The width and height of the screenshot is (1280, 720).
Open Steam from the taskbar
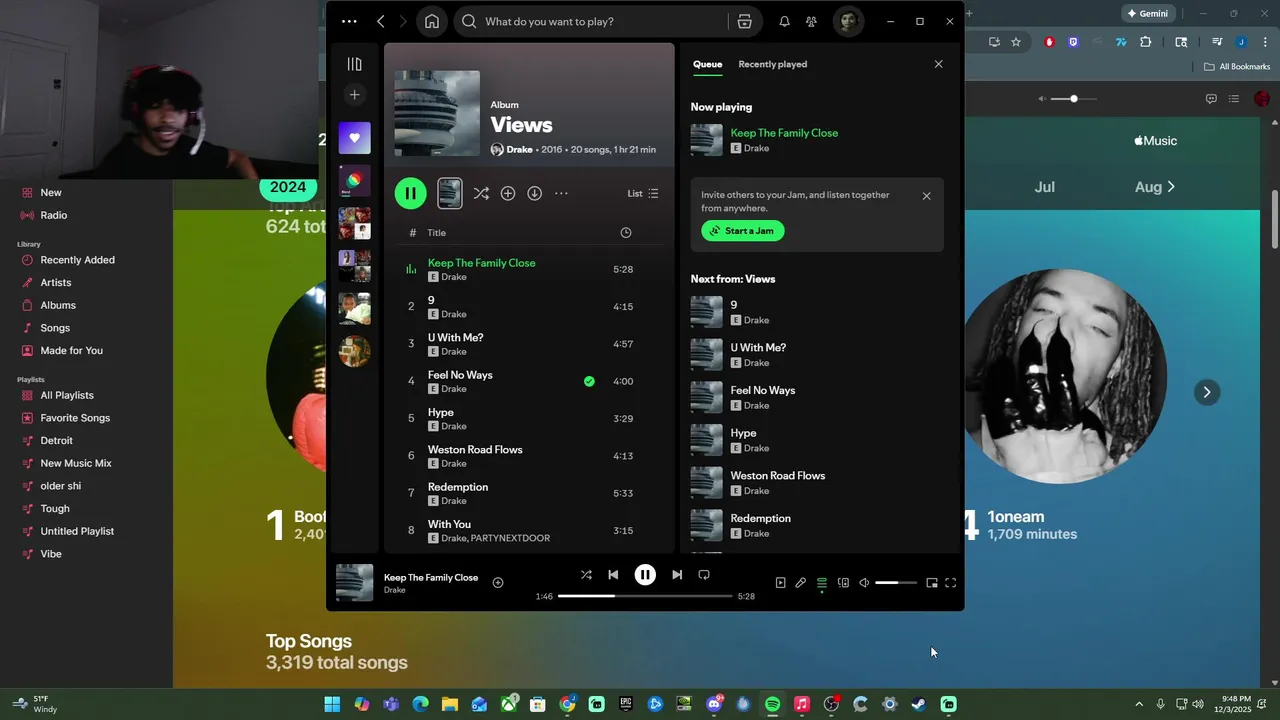919,704
